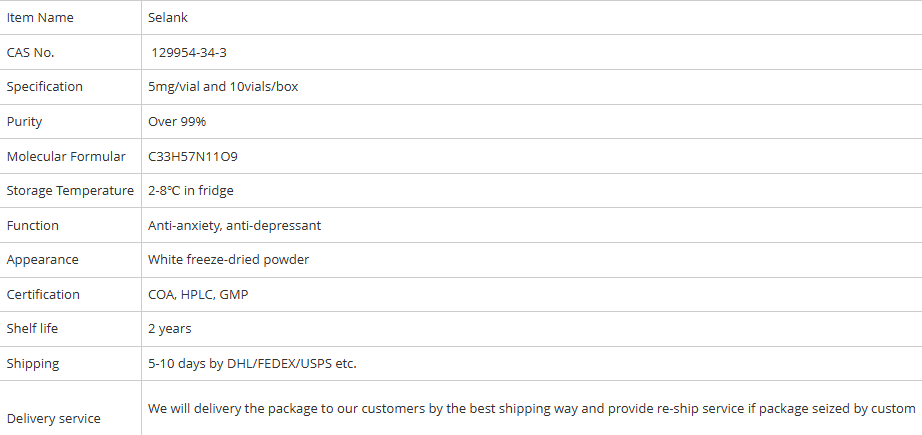This screenshot has height=435, width=922.
Task: Click the 'Item Name' label cell
Action: tap(40, 18)
